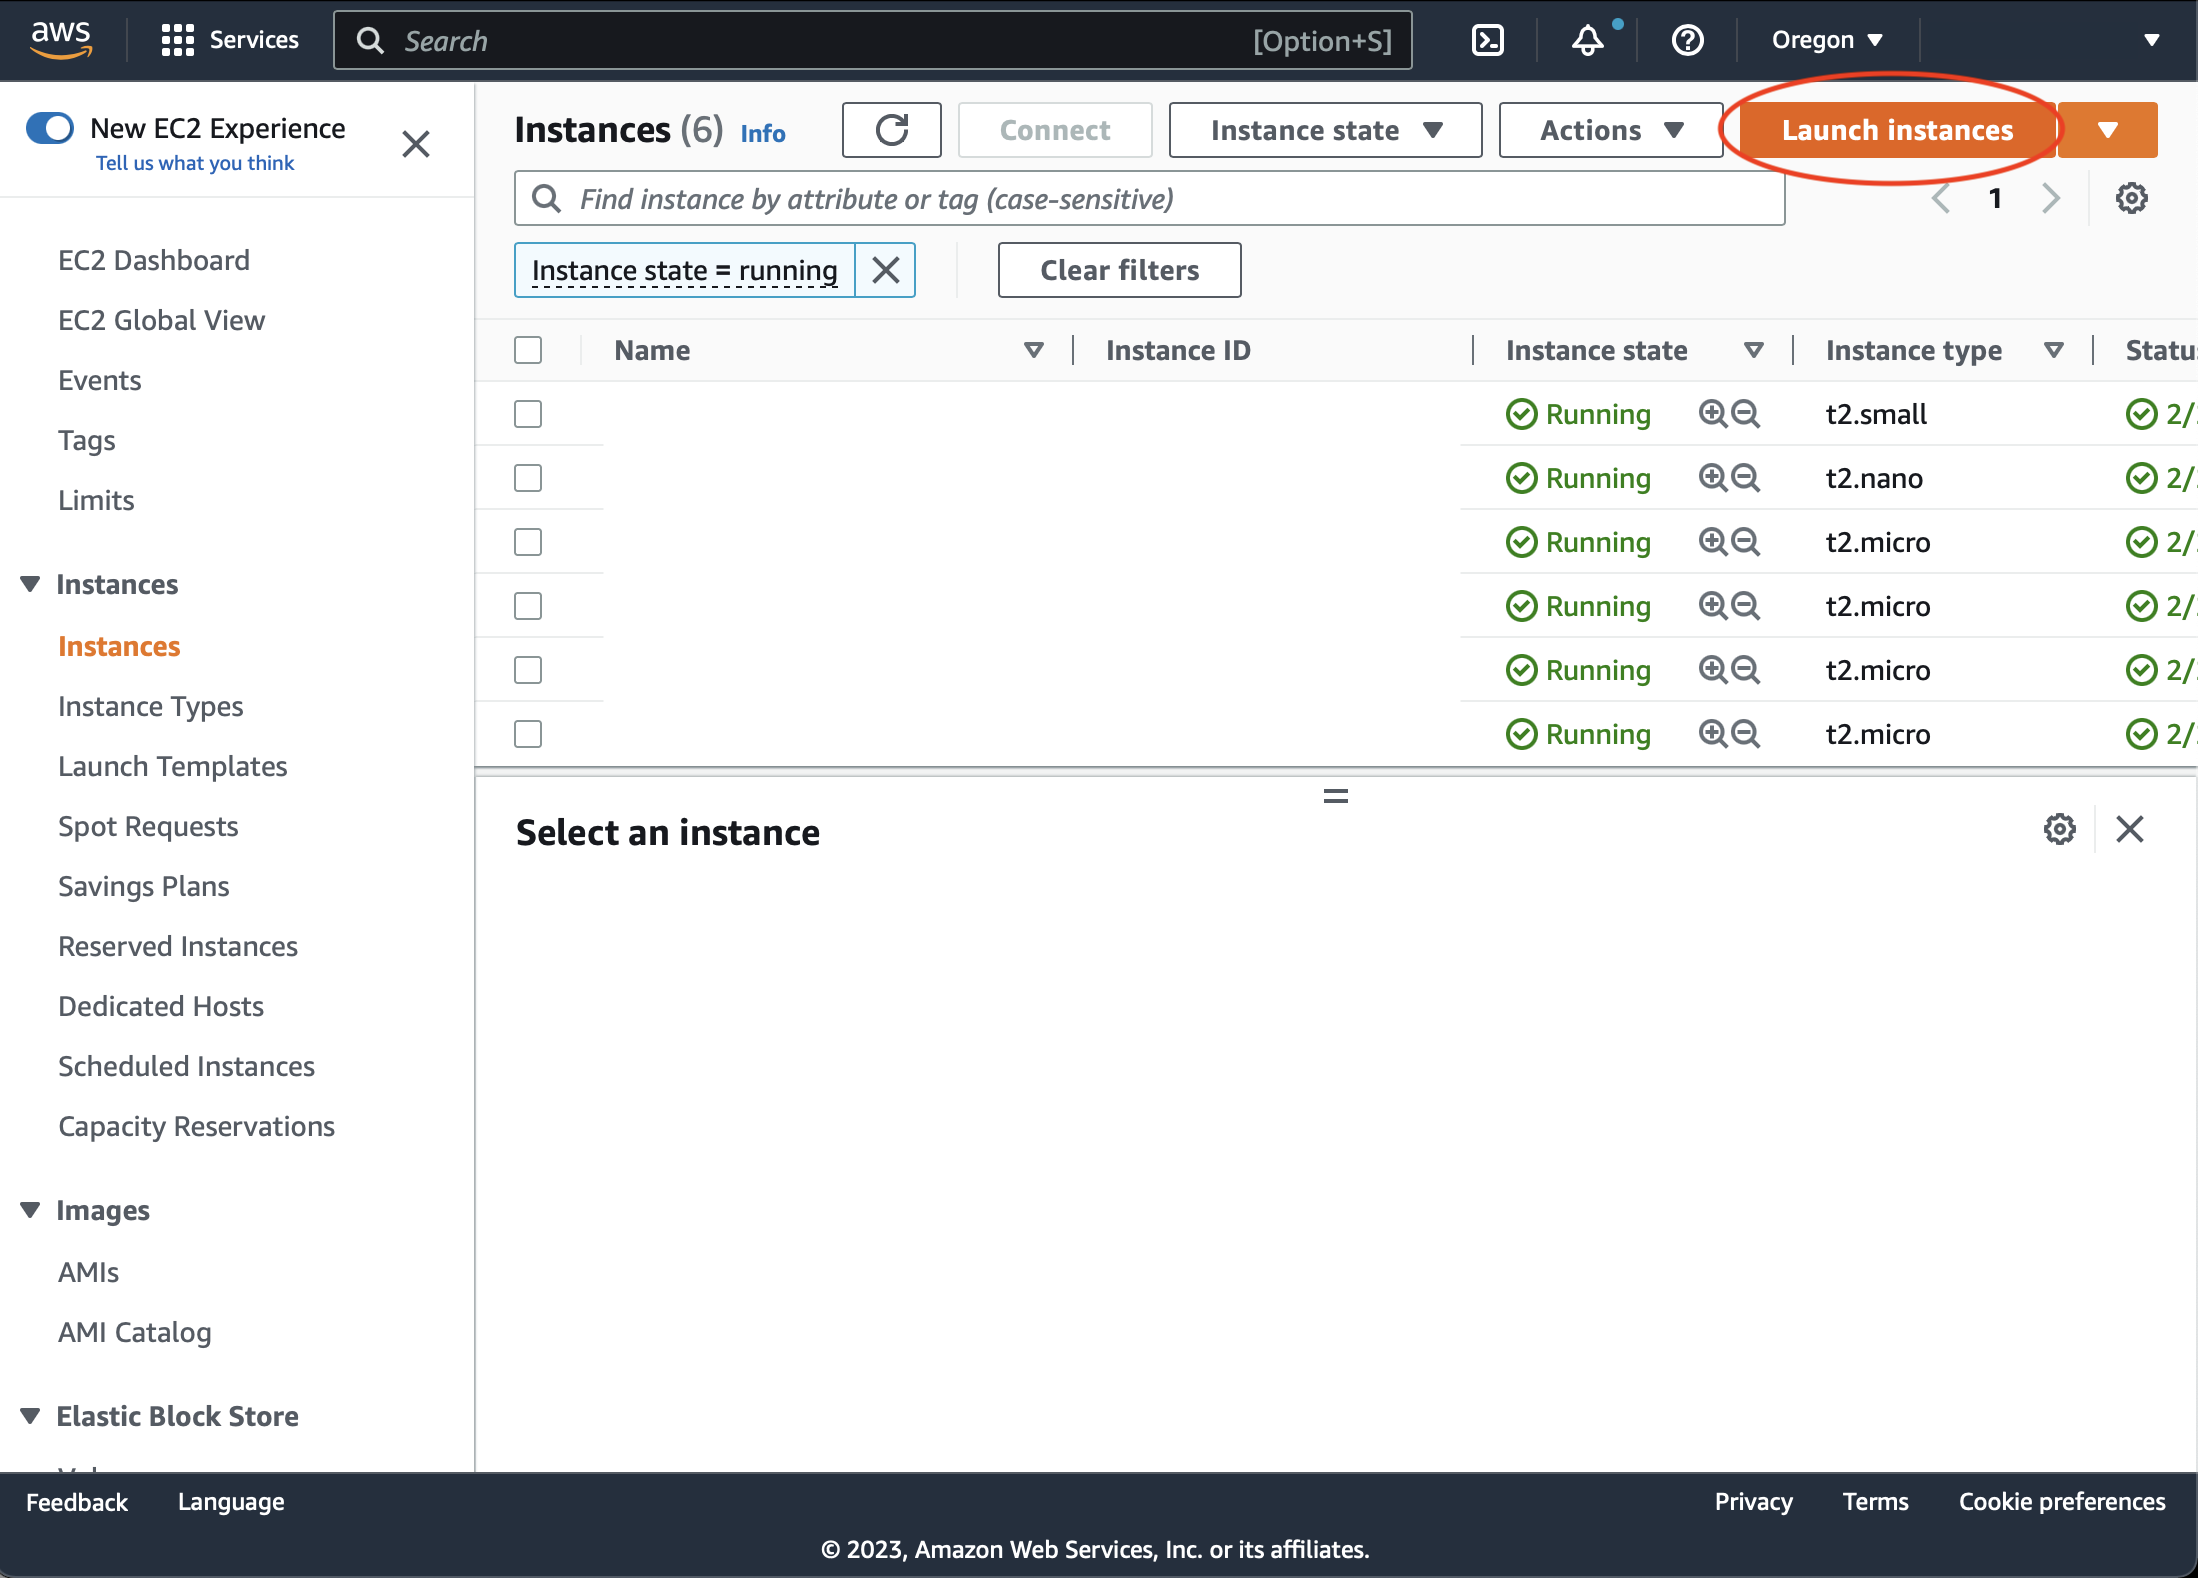This screenshot has height=1578, width=2198.
Task: Collapse the Images sidebar section
Action: tap(30, 1210)
